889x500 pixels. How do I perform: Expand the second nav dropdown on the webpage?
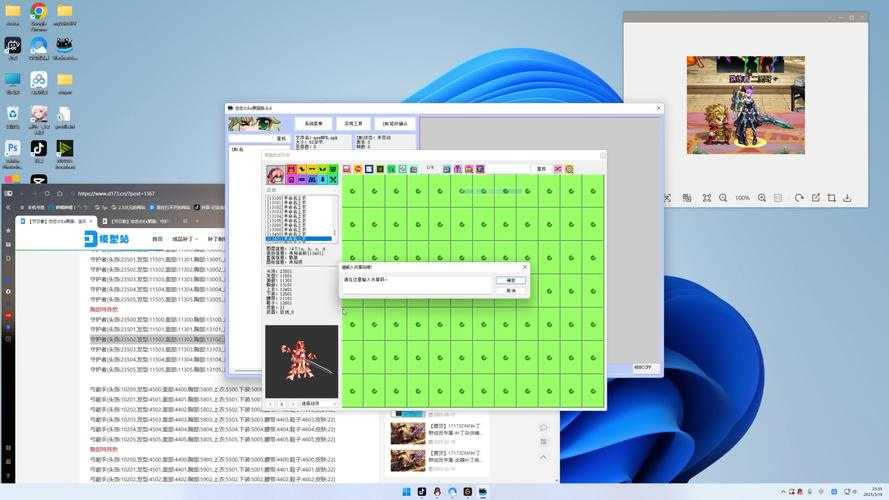[x=185, y=239]
